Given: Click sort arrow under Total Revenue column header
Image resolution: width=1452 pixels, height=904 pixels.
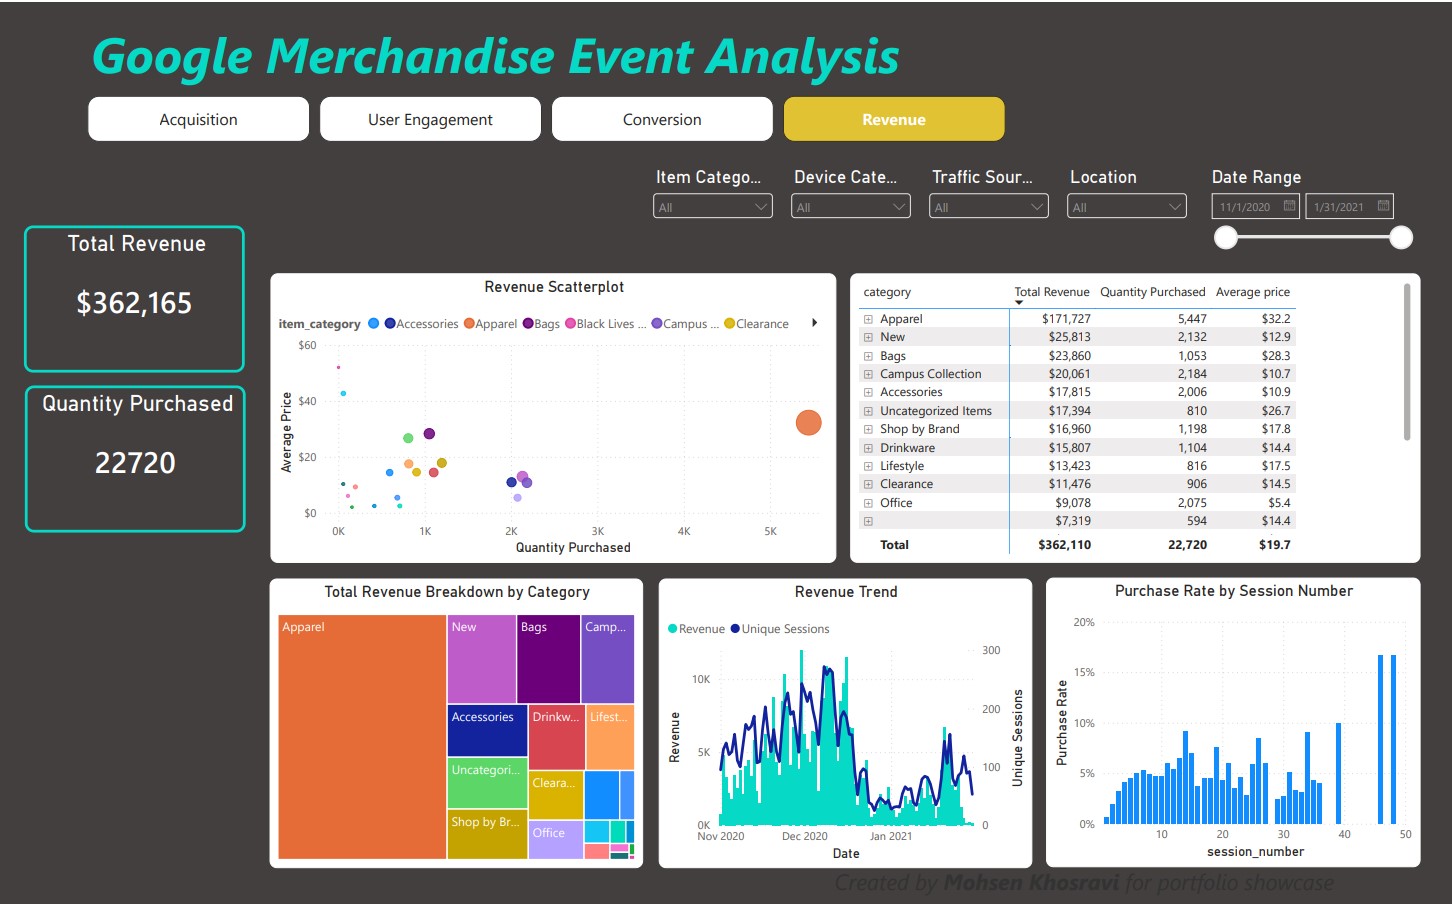Looking at the screenshot, I should [x=1019, y=302].
